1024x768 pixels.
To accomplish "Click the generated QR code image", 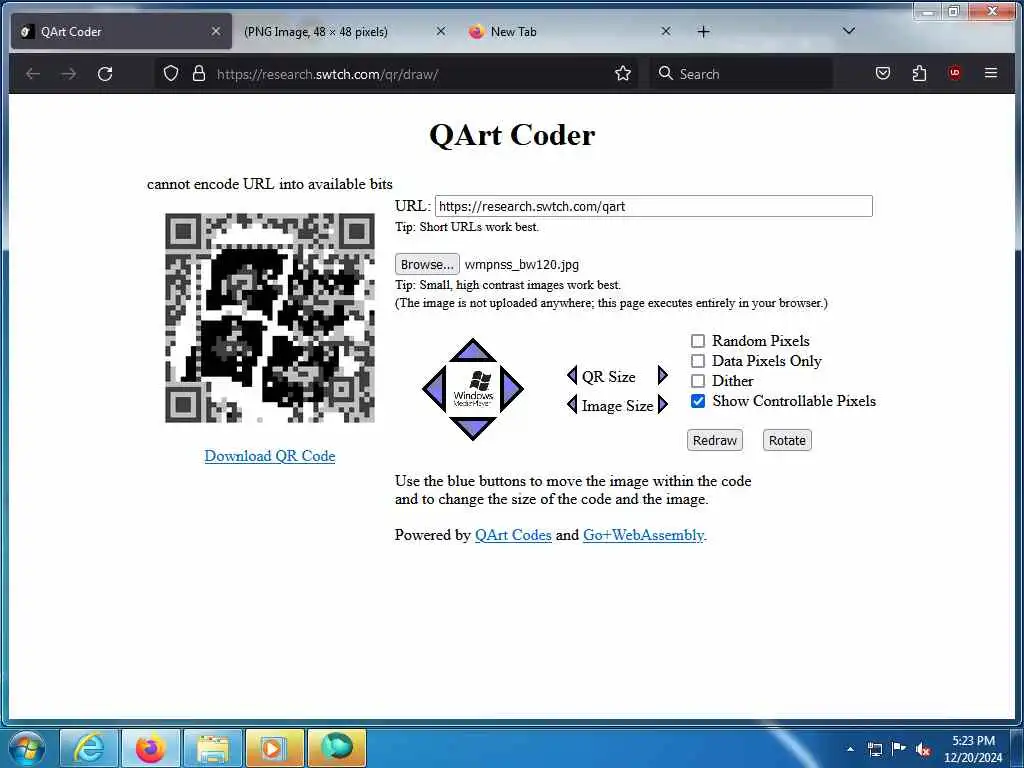I will click(x=270, y=318).
